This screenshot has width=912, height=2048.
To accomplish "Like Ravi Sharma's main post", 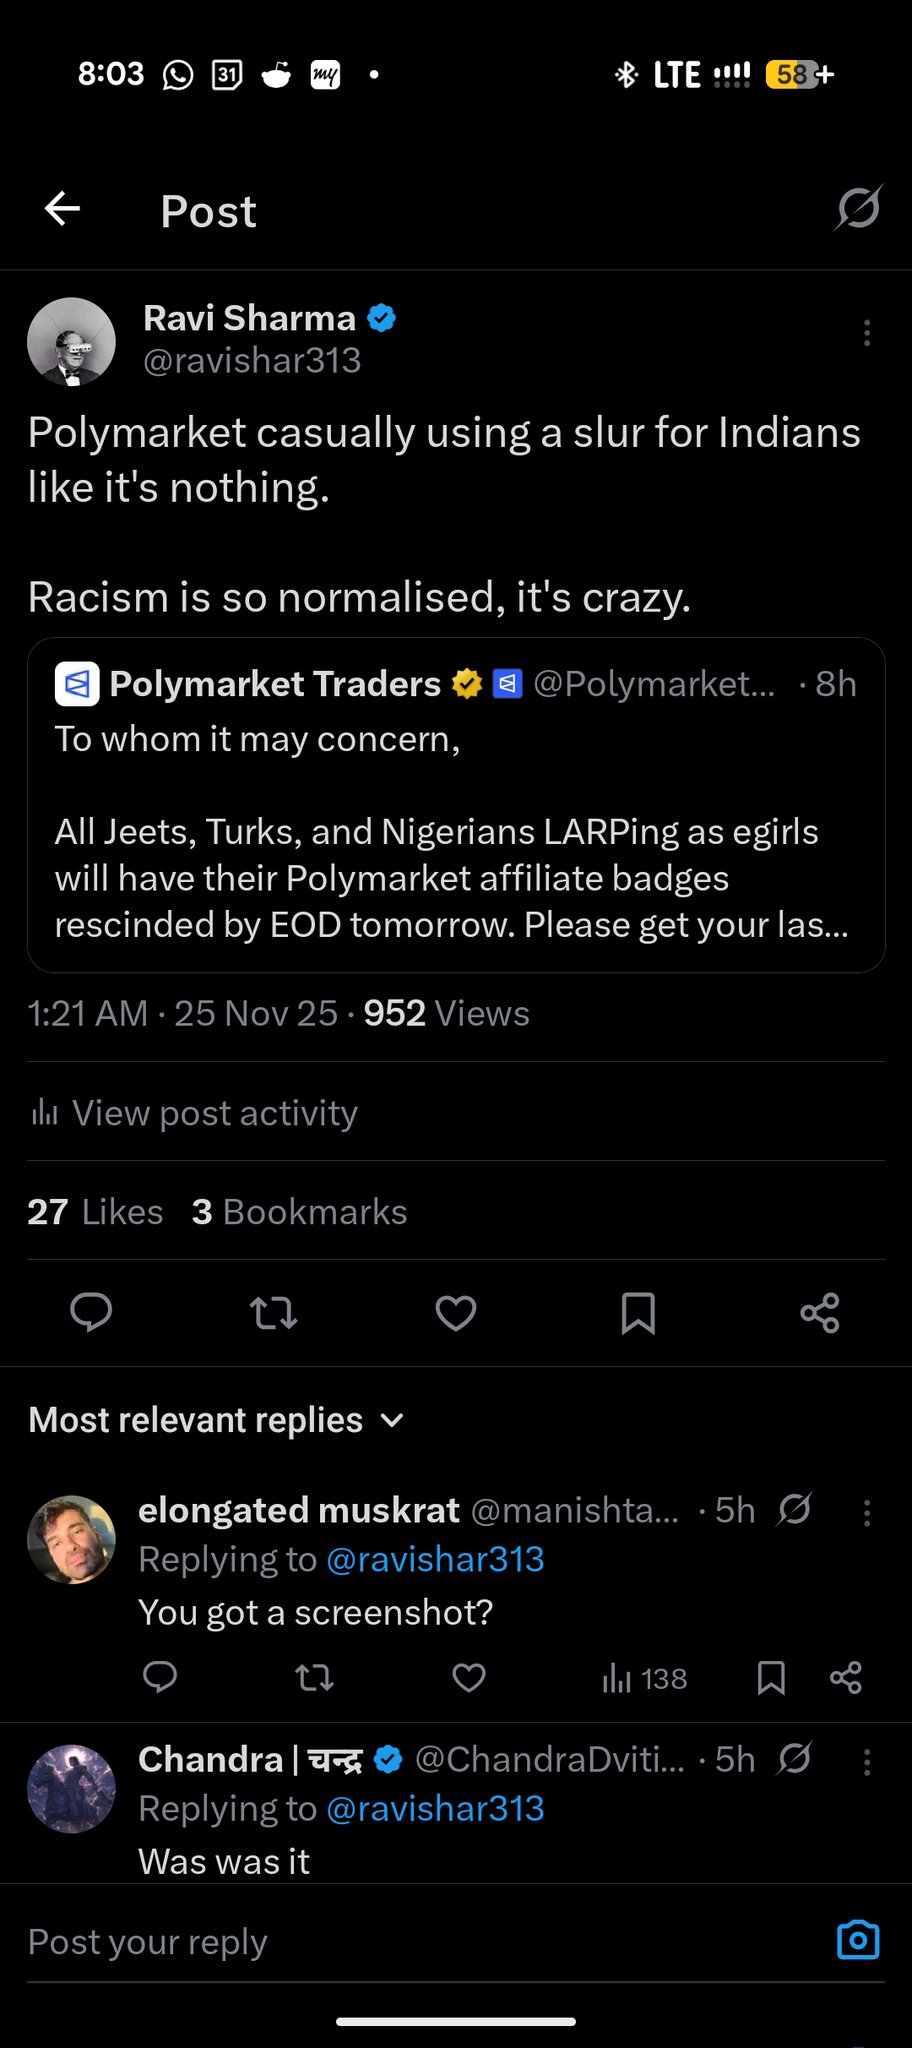I will click(x=456, y=1312).
